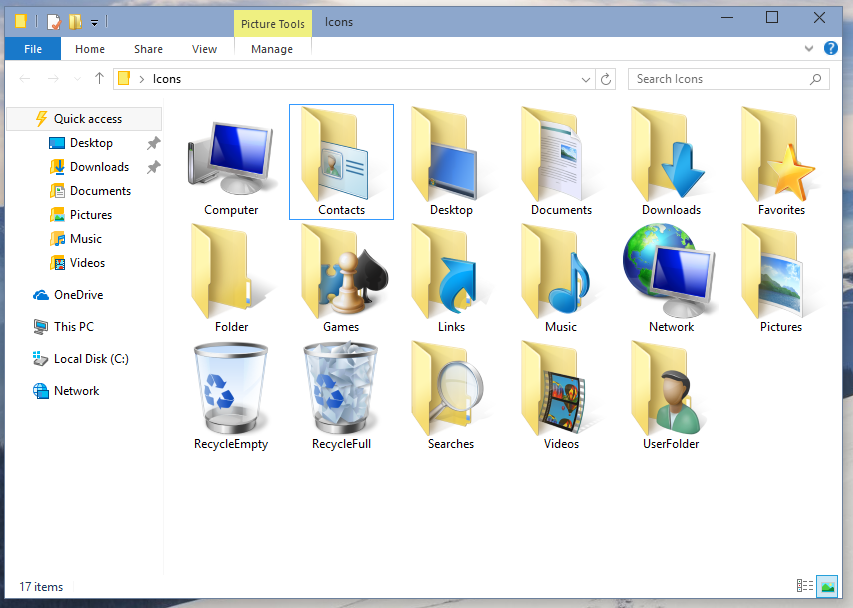Open Properties from the Quick Access Toolbar
The height and width of the screenshot is (608, 853).
pyautogui.click(x=52, y=21)
